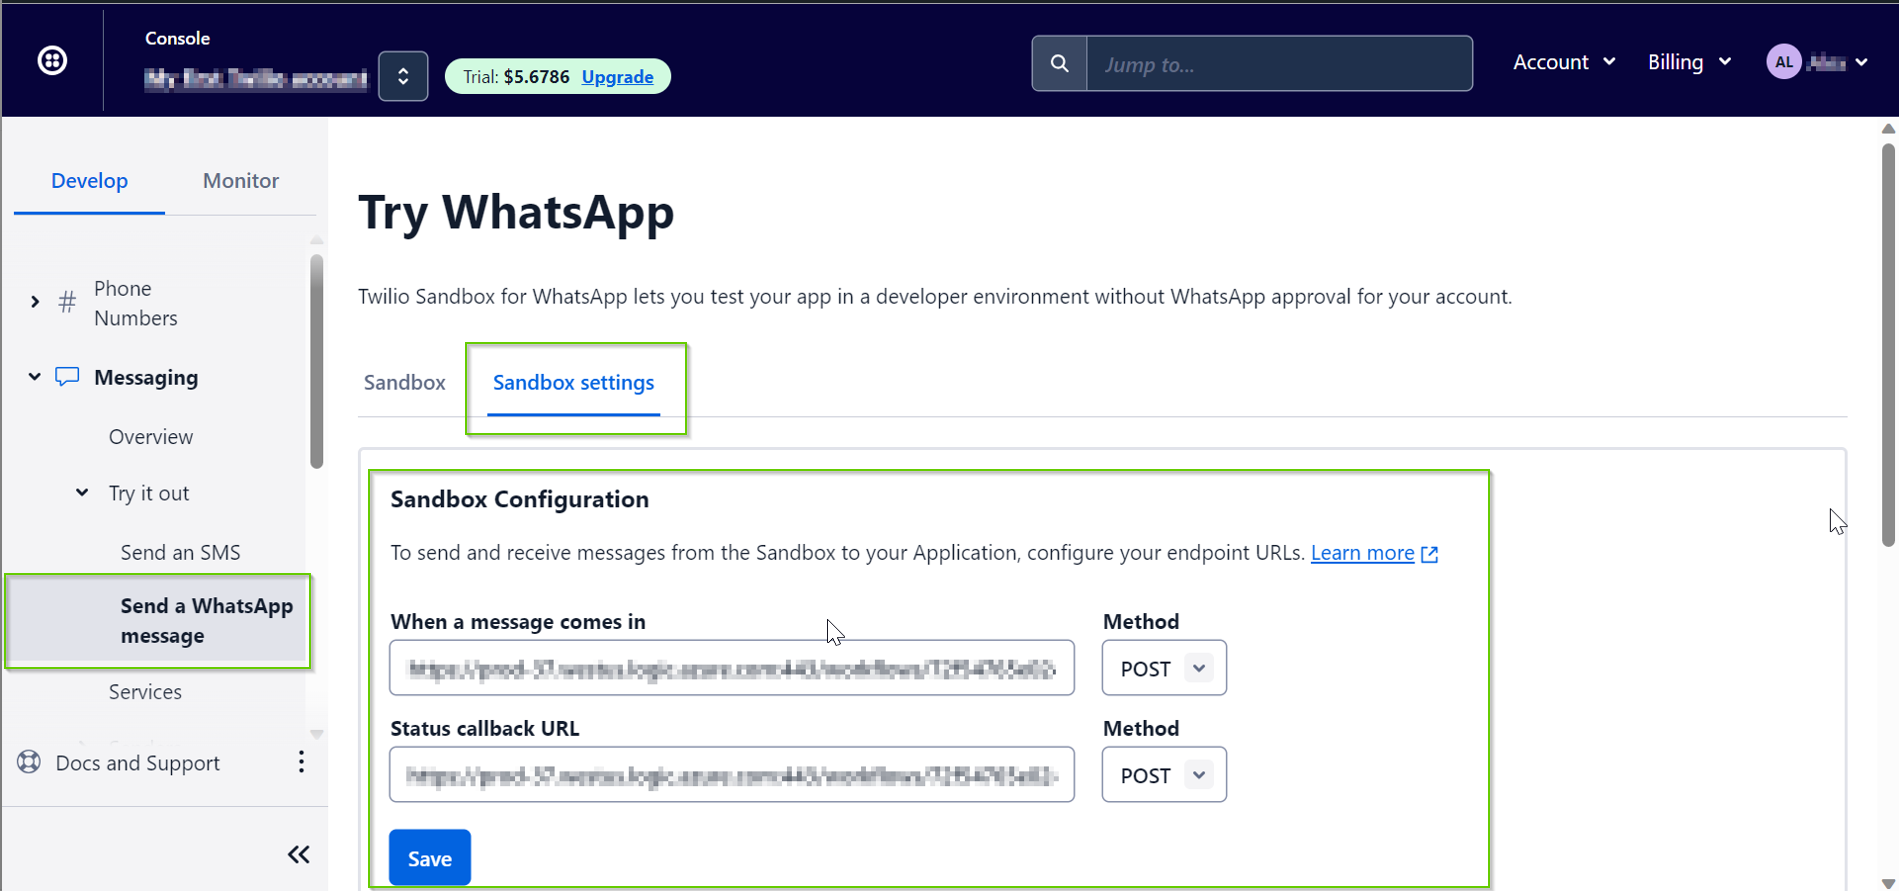Click the Upgrade link
This screenshot has height=891, width=1899.
[617, 77]
